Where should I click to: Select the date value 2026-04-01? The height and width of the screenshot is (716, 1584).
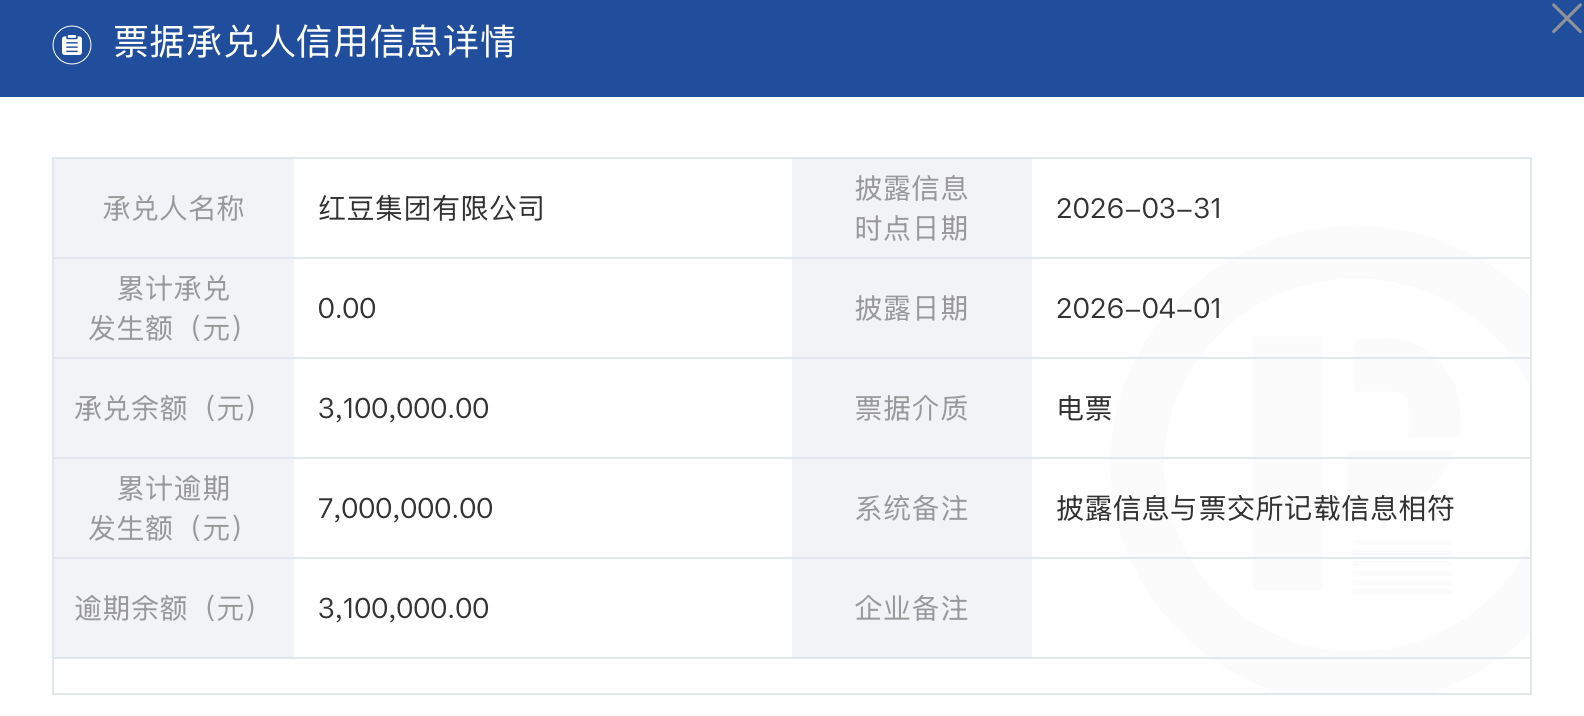(1139, 308)
